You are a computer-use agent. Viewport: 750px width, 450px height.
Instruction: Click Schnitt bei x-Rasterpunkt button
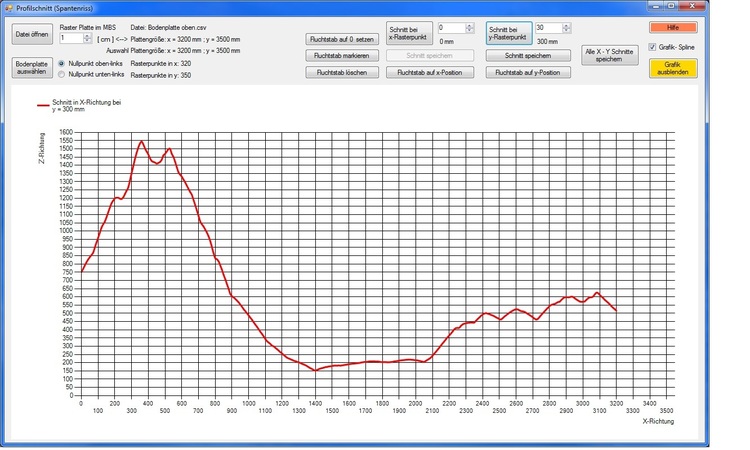click(409, 33)
